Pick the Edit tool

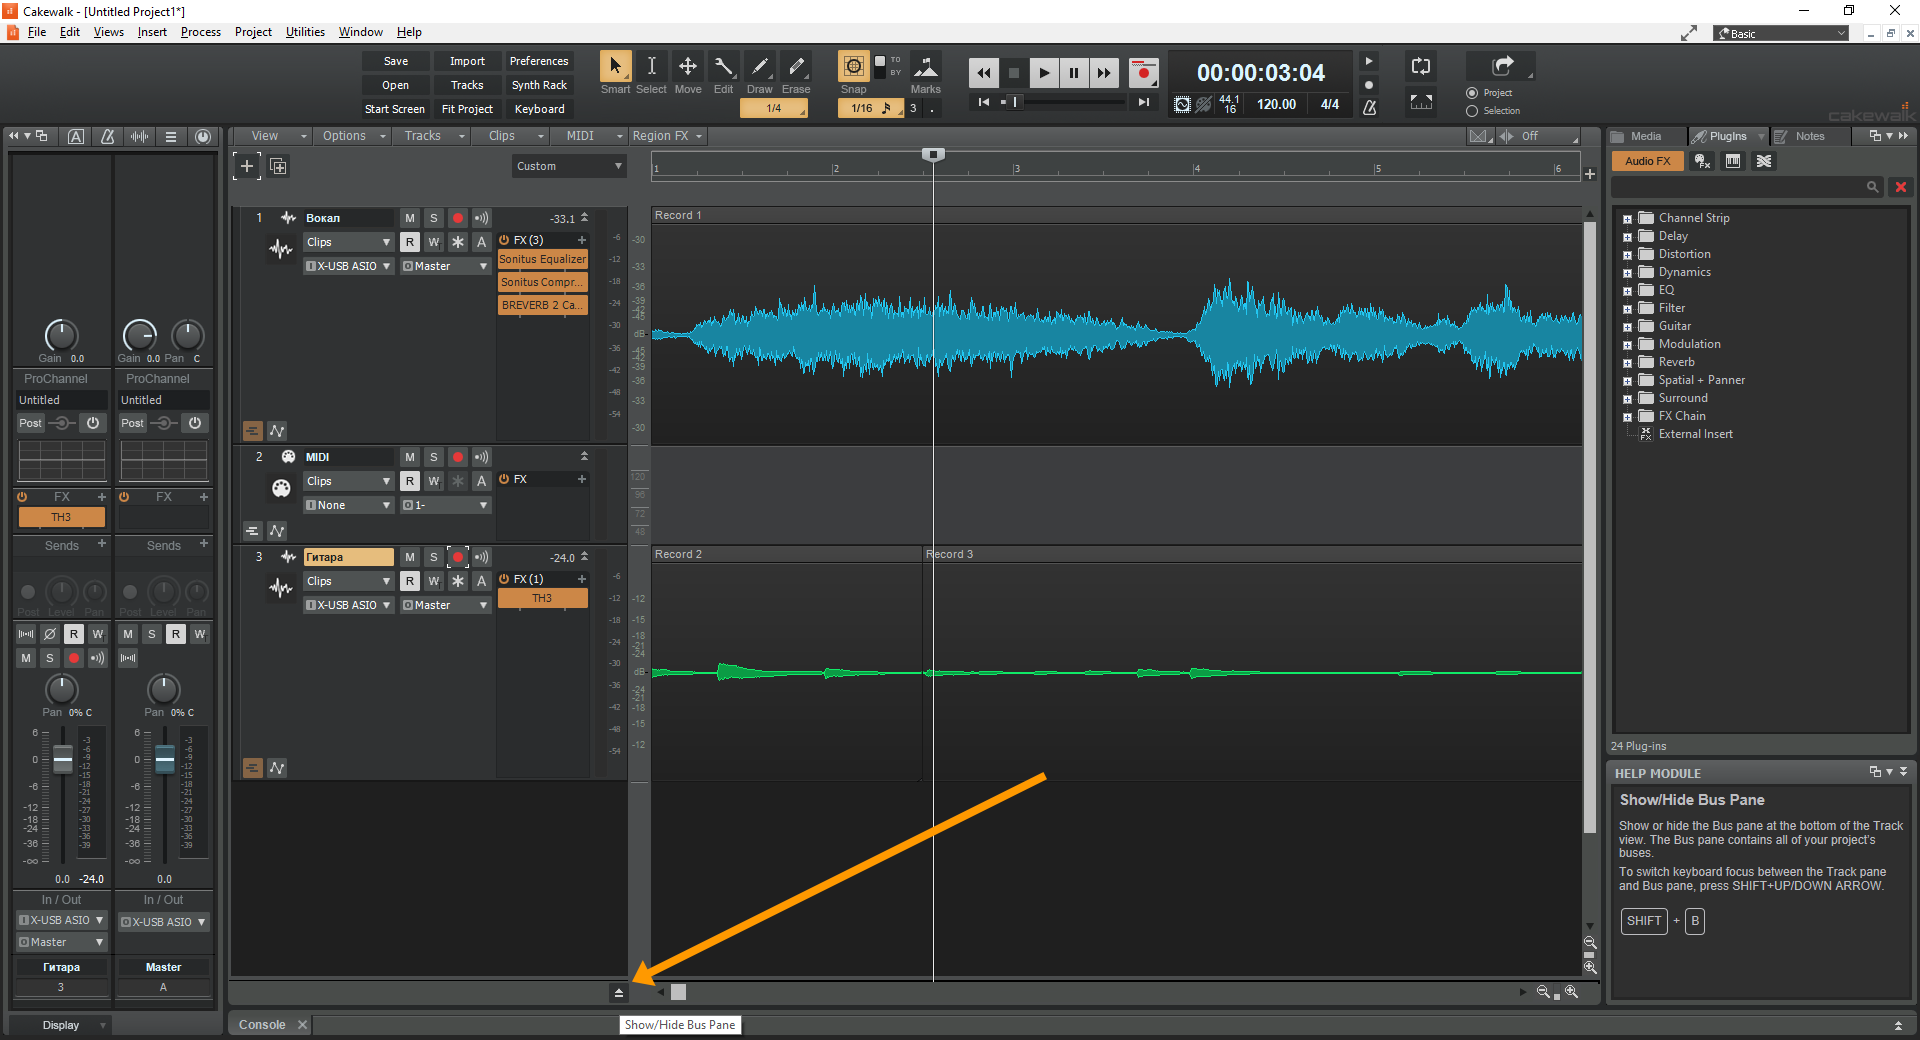(724, 67)
